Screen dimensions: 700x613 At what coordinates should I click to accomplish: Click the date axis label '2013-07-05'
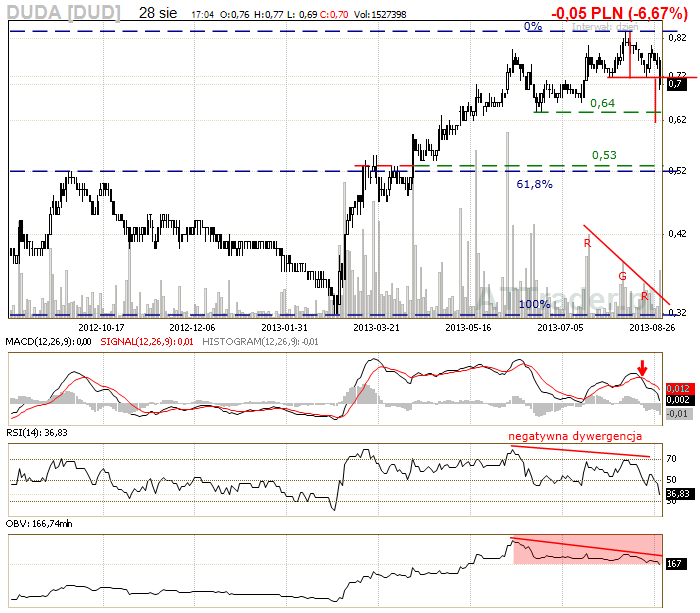pos(560,328)
